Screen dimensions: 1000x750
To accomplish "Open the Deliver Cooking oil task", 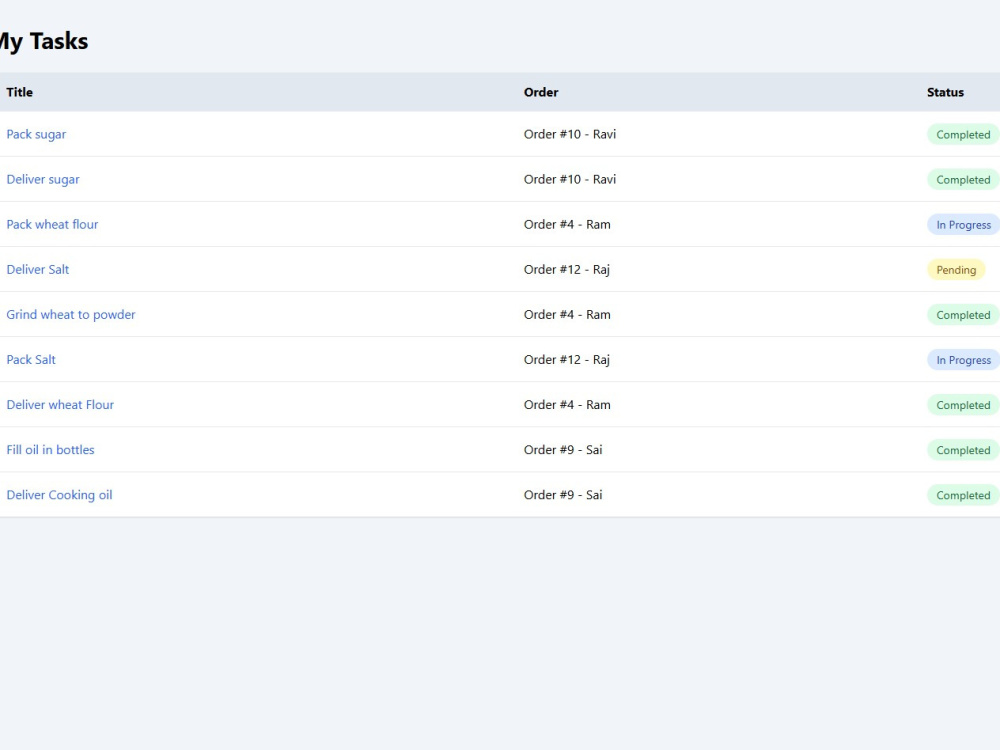I will pyautogui.click(x=59, y=495).
